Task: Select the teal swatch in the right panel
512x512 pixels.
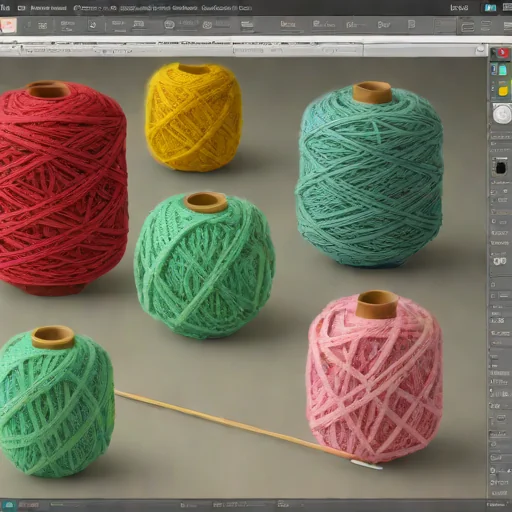Action: (503, 70)
